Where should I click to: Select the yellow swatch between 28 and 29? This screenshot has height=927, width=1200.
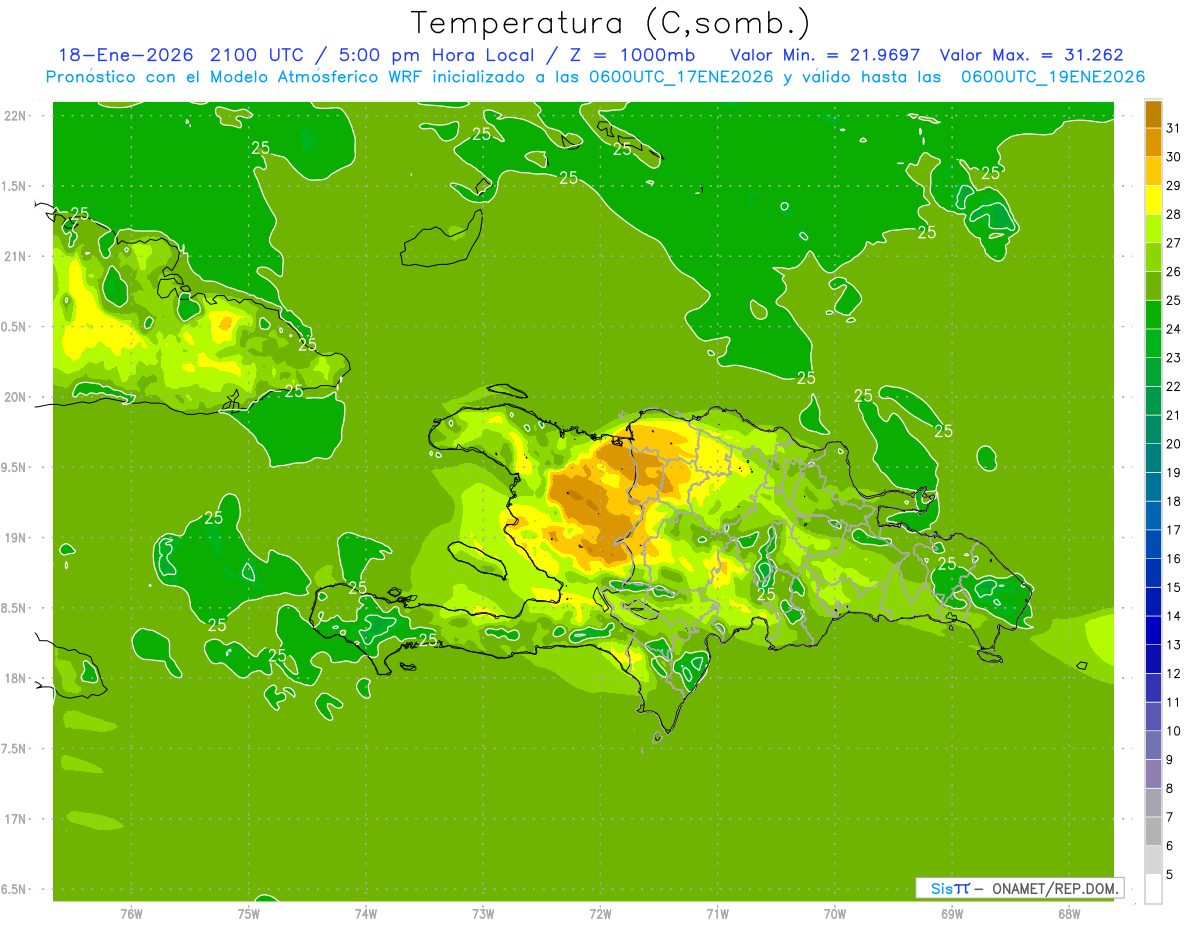1154,200
